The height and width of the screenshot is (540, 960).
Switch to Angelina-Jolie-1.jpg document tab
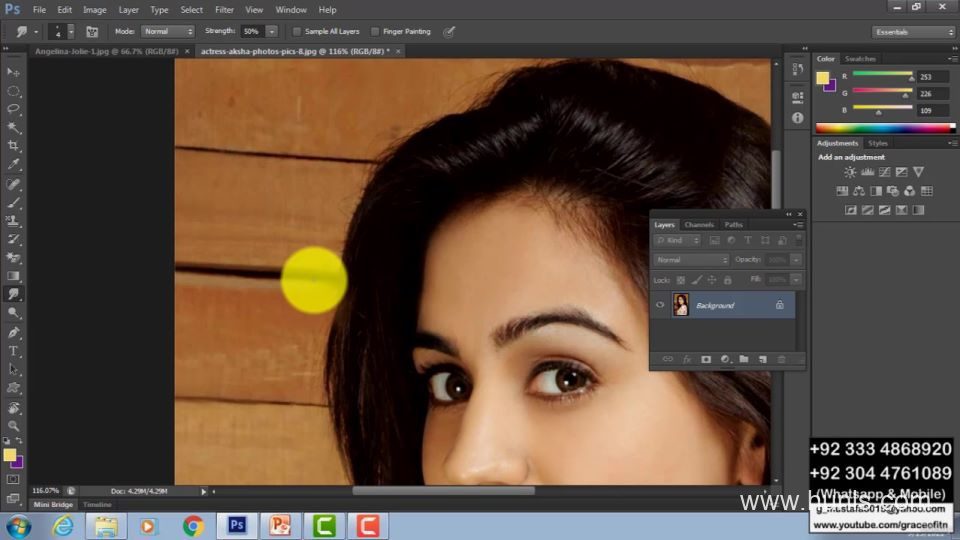tap(107, 51)
